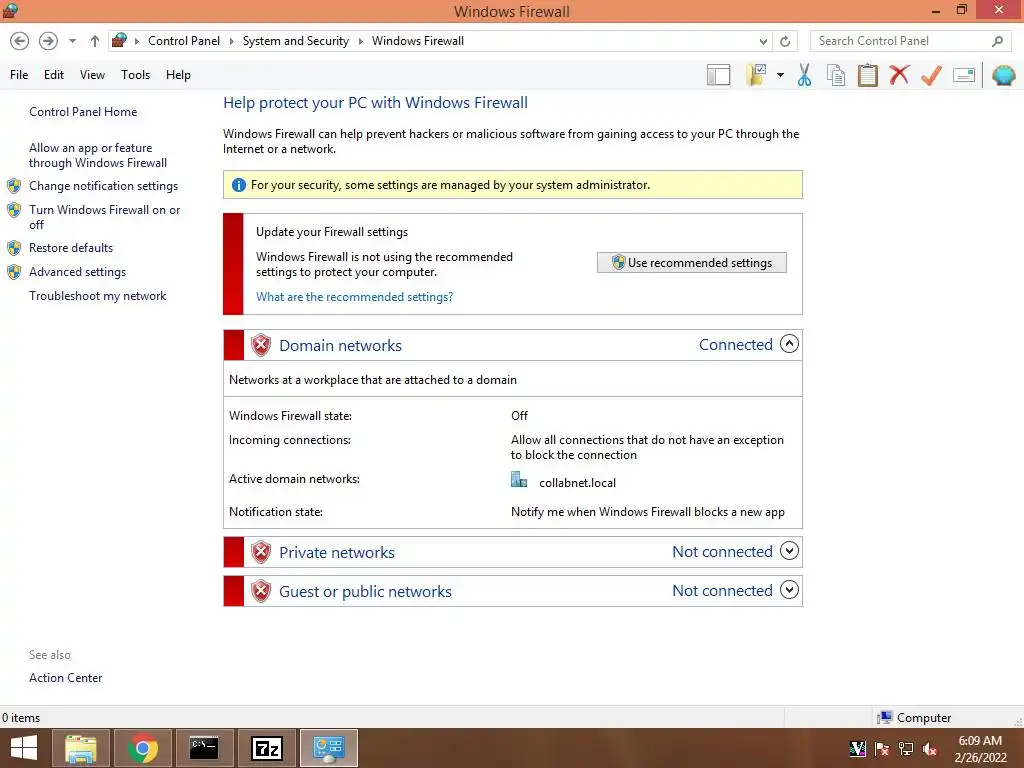1024x768 pixels.
Task: Open Command Prompt from taskbar
Action: coord(204,748)
